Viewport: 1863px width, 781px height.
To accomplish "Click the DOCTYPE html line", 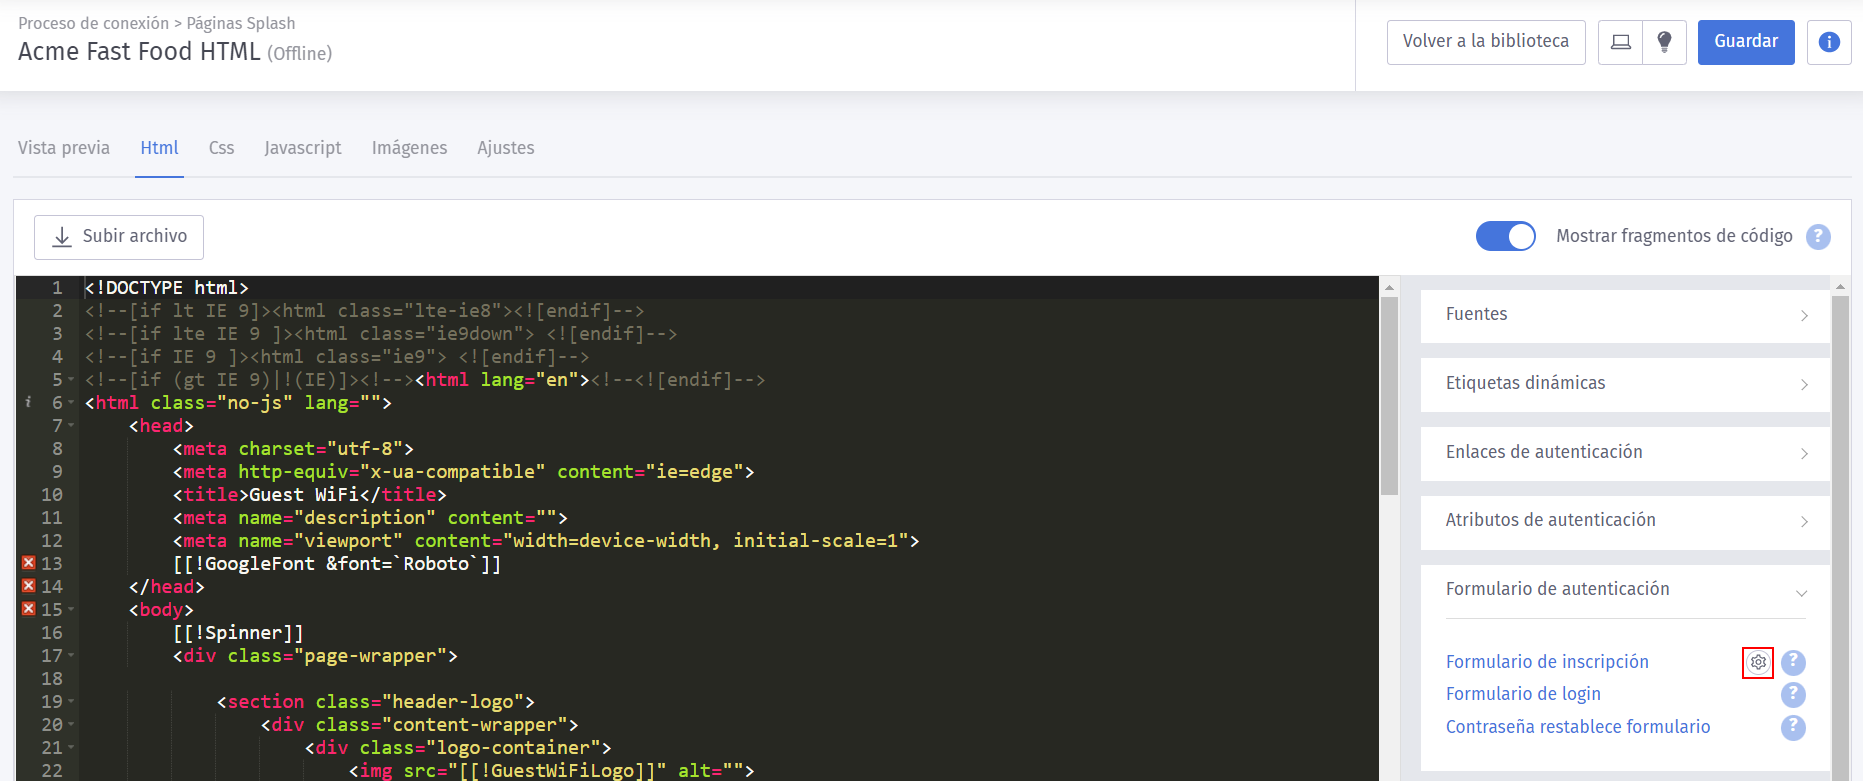I will pos(167,288).
